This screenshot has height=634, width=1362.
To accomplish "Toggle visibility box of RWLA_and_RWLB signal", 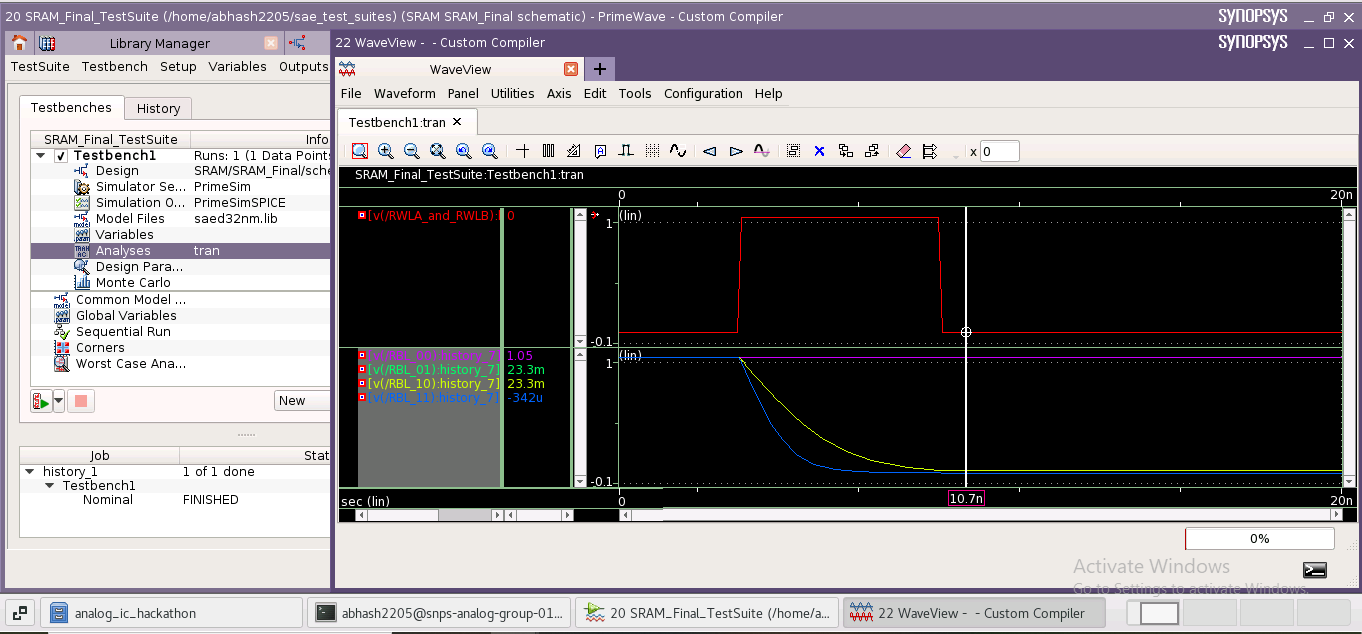I will (362, 215).
